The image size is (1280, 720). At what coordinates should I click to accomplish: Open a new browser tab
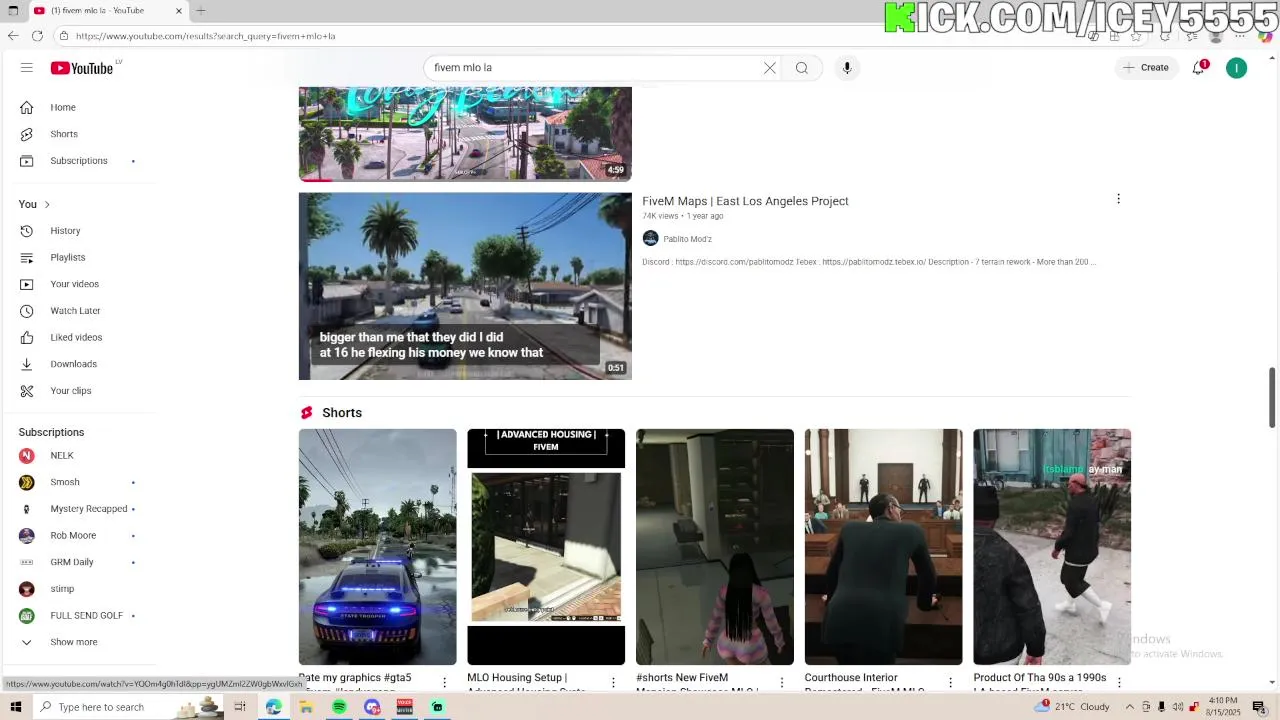pyautogui.click(x=200, y=10)
